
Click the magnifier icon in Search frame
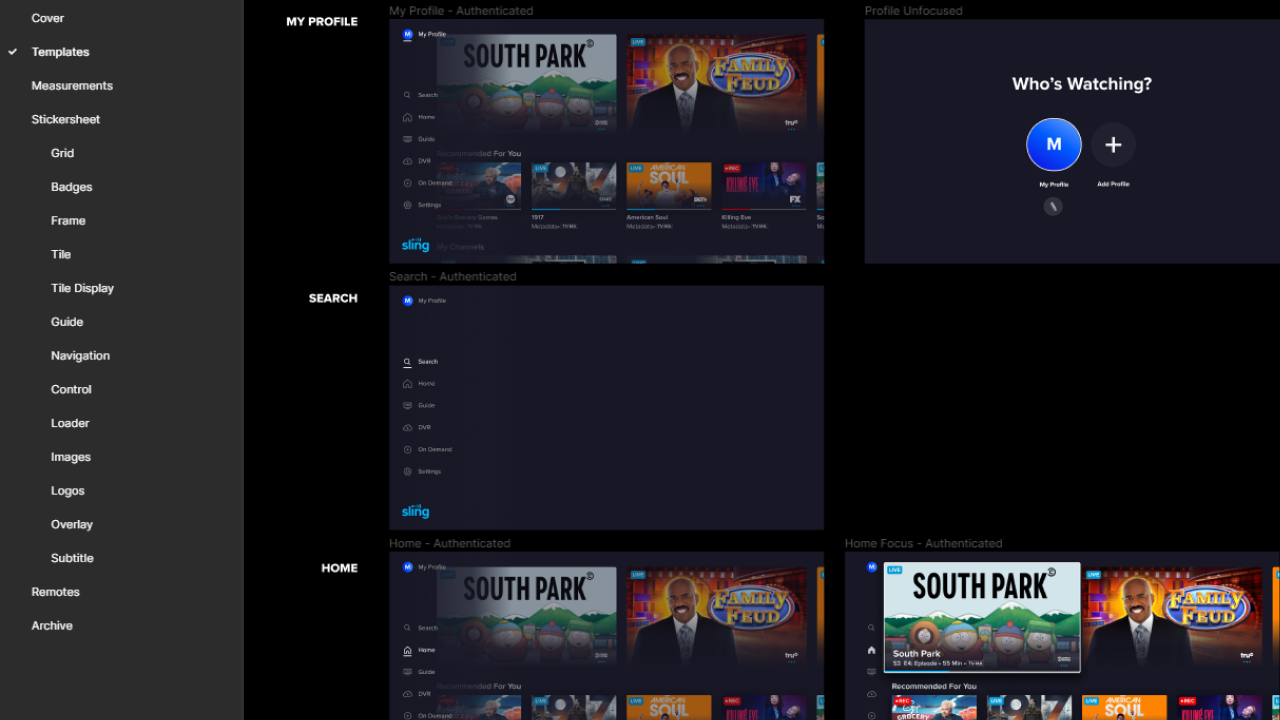tap(407, 362)
